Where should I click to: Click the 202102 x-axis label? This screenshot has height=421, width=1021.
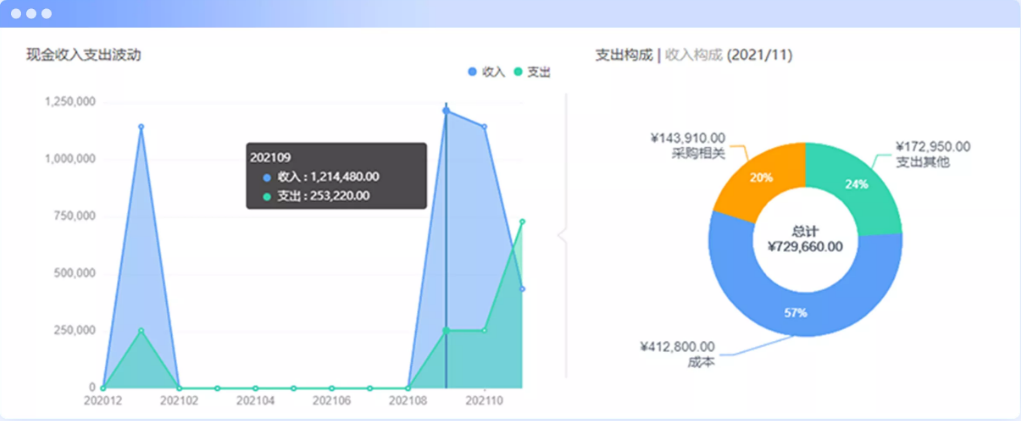coord(178,401)
